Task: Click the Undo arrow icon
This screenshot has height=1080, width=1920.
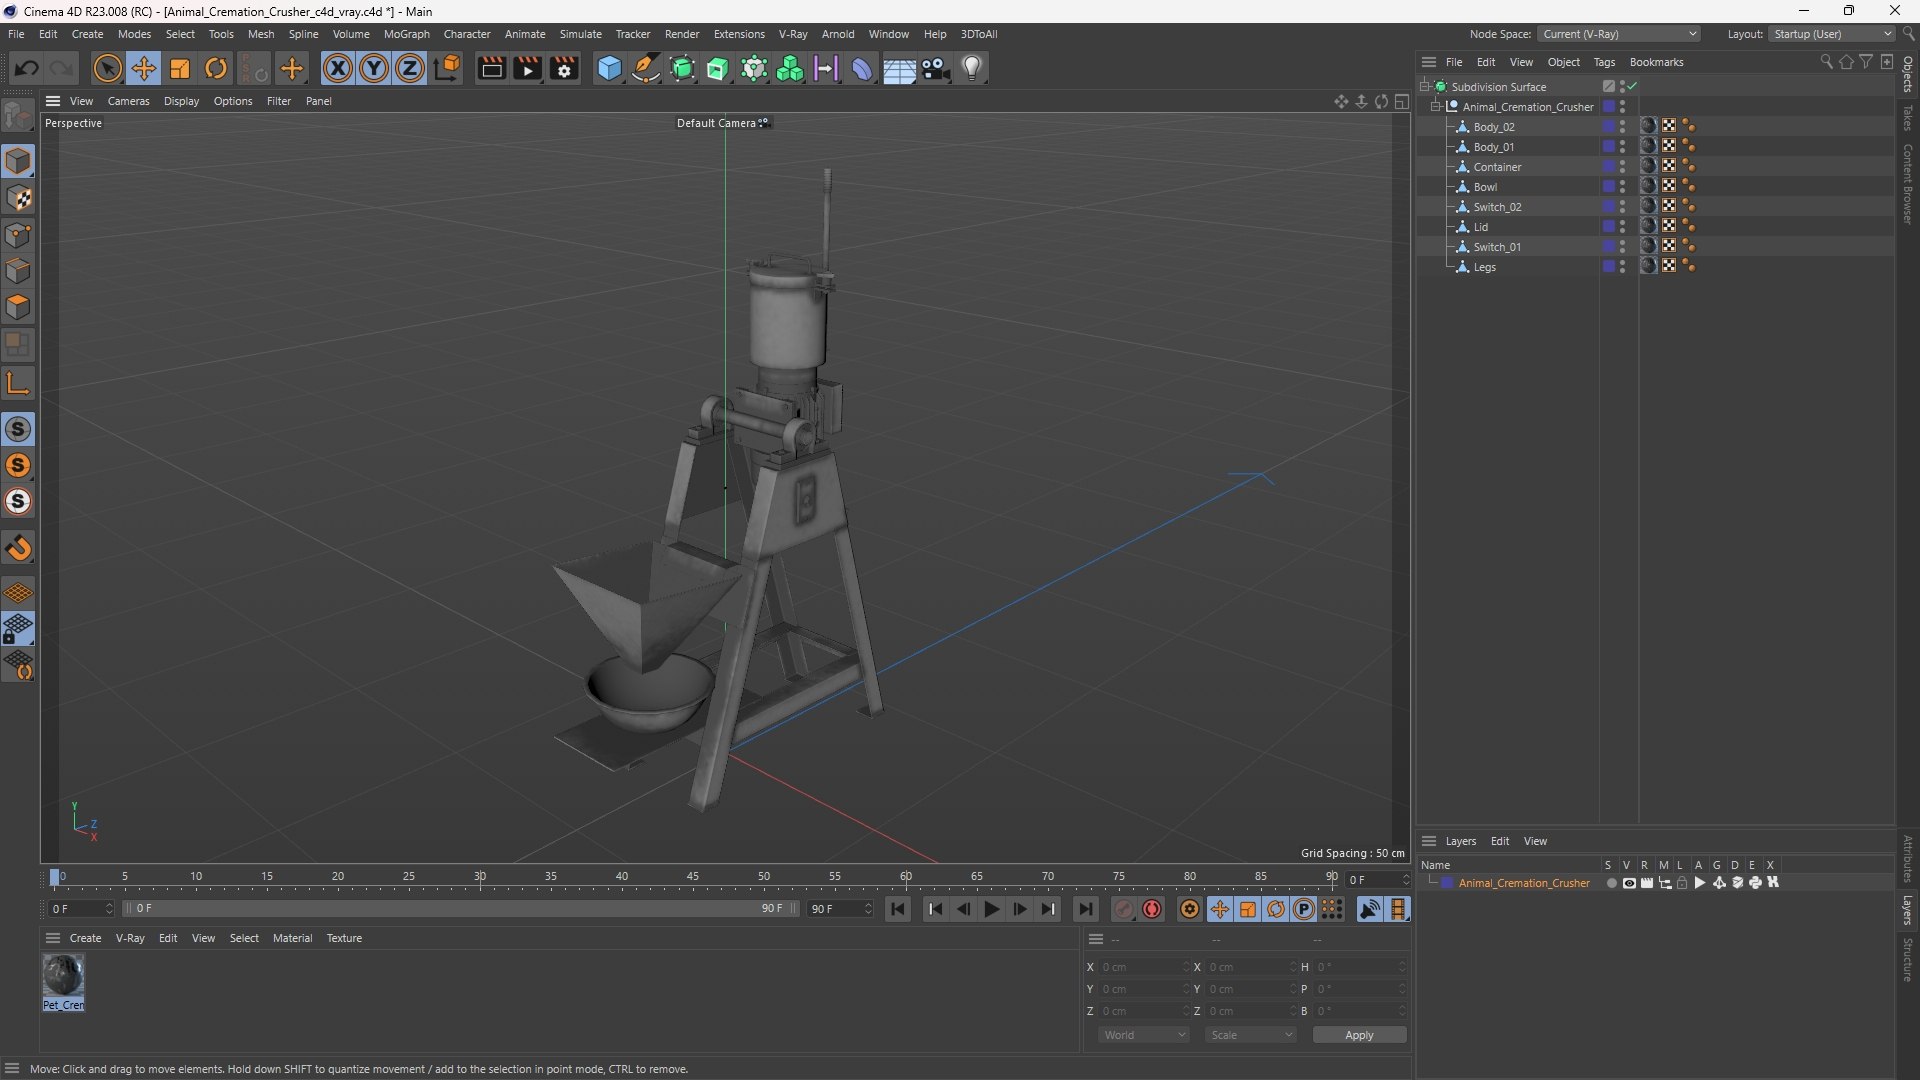Action: [x=27, y=68]
